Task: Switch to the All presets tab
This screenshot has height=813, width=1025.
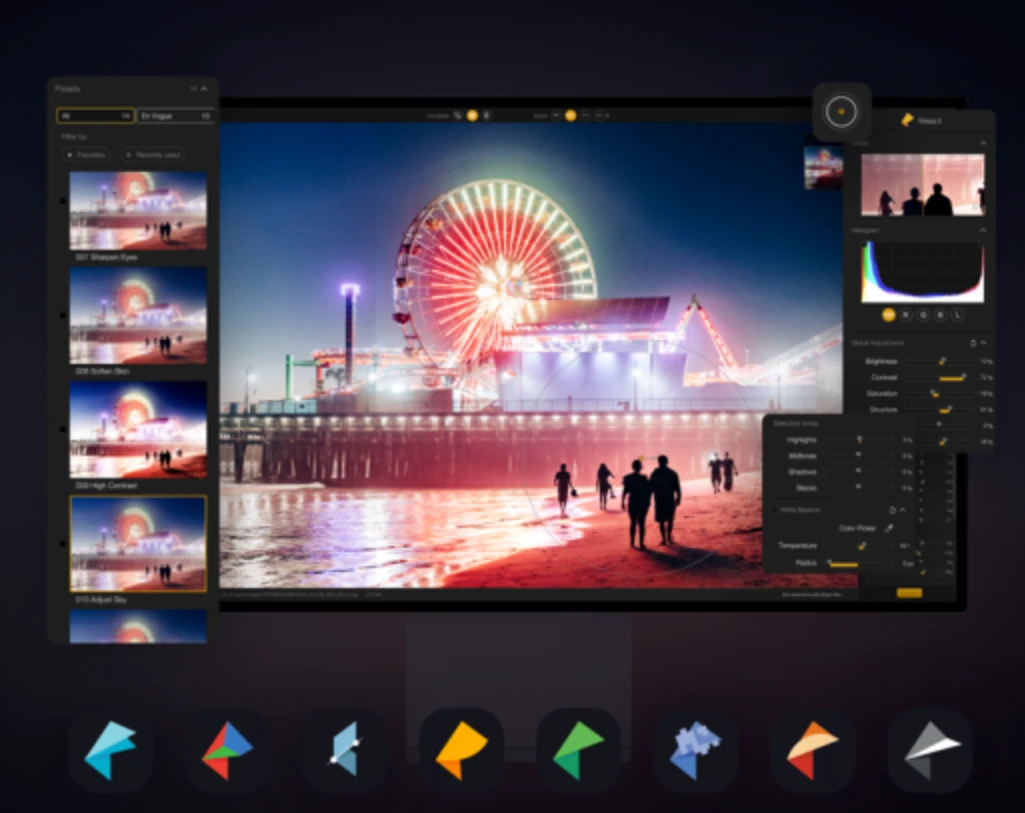Action: [95, 116]
